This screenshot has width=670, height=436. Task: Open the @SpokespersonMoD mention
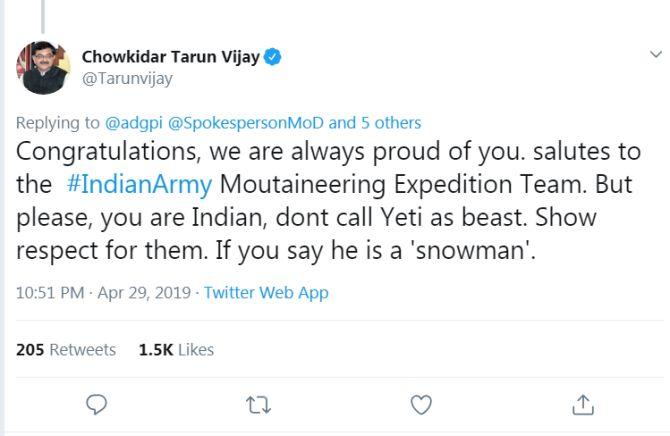tap(246, 123)
